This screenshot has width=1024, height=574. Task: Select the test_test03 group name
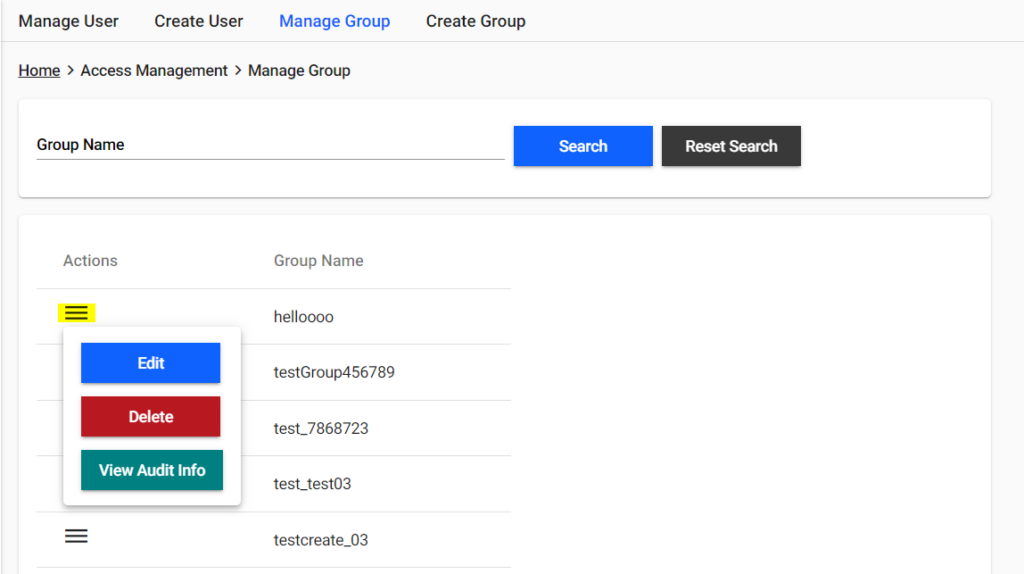(x=312, y=484)
